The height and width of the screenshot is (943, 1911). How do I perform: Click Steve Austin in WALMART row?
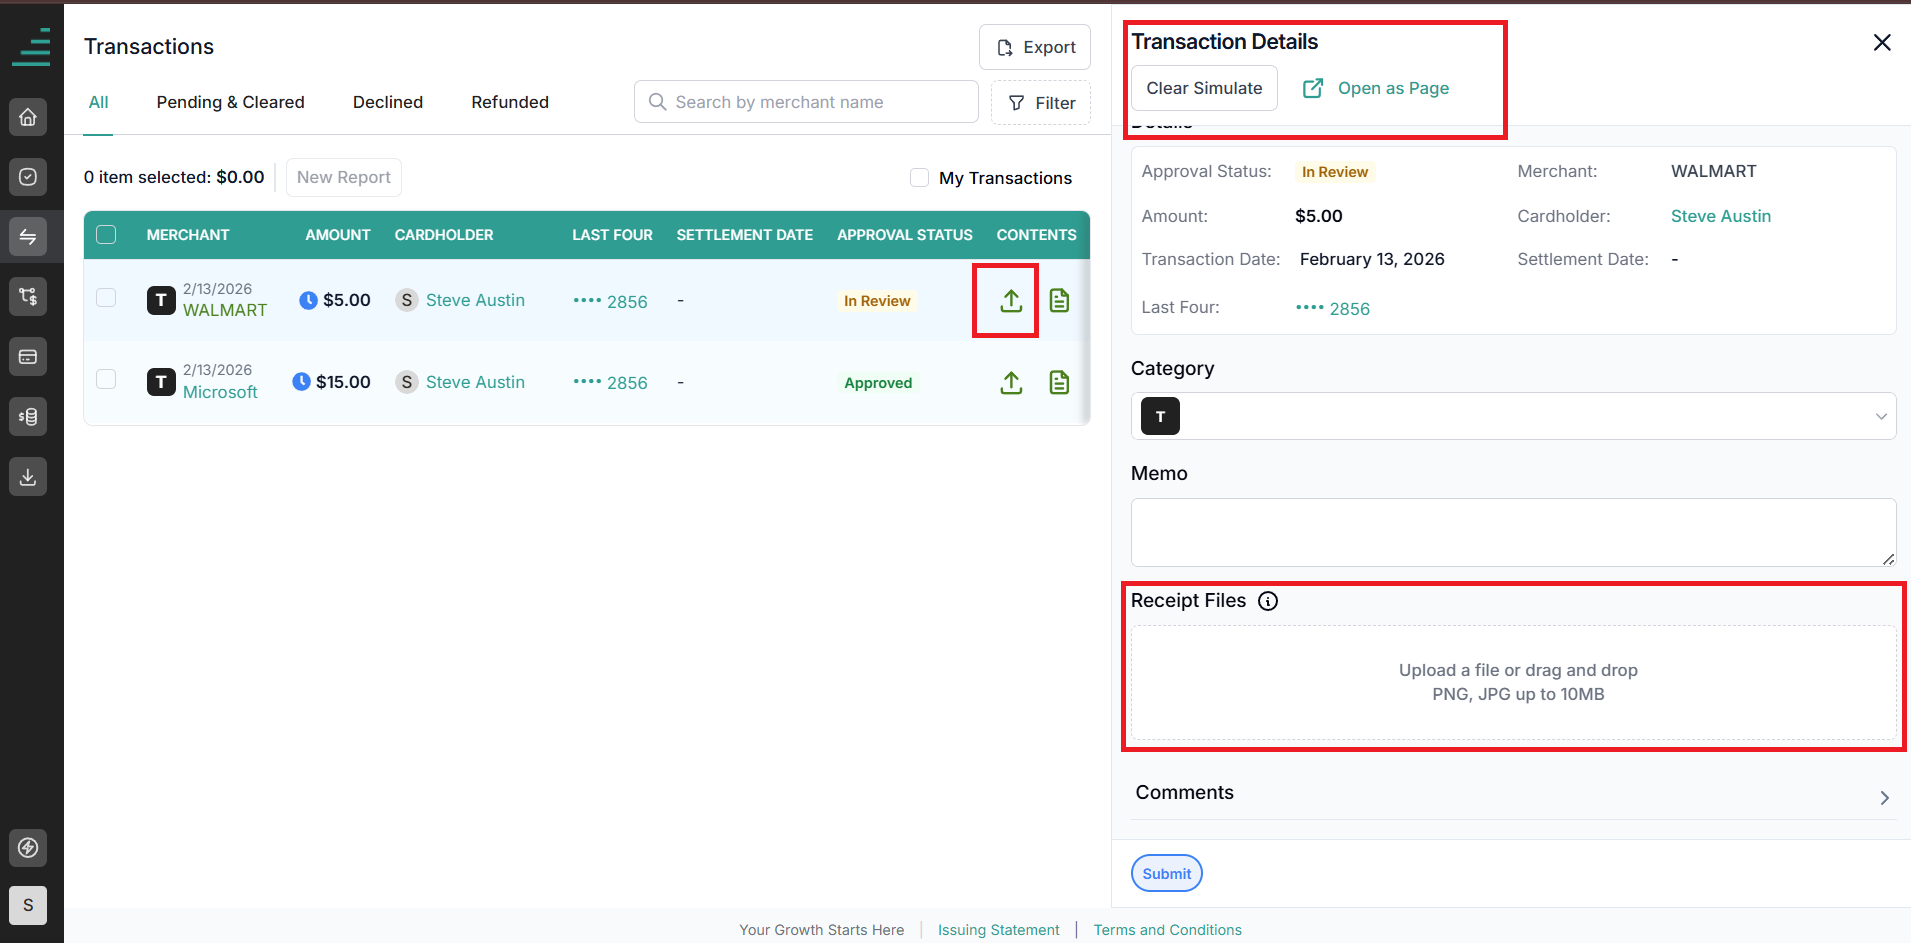[x=475, y=300]
